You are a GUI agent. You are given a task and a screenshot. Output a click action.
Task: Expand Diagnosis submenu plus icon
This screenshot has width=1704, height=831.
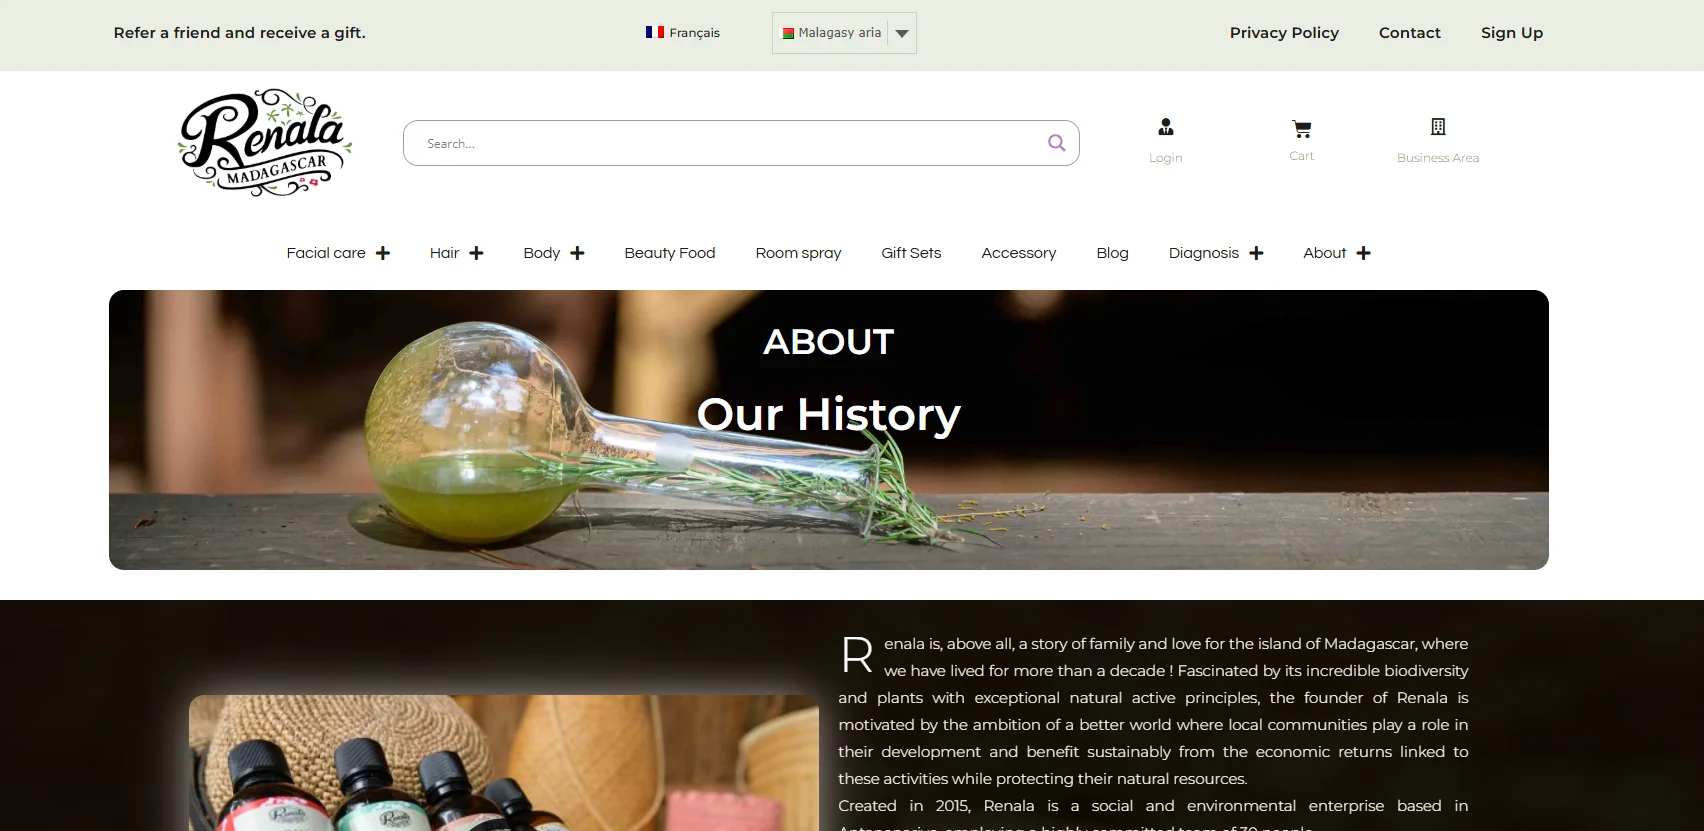pos(1256,253)
